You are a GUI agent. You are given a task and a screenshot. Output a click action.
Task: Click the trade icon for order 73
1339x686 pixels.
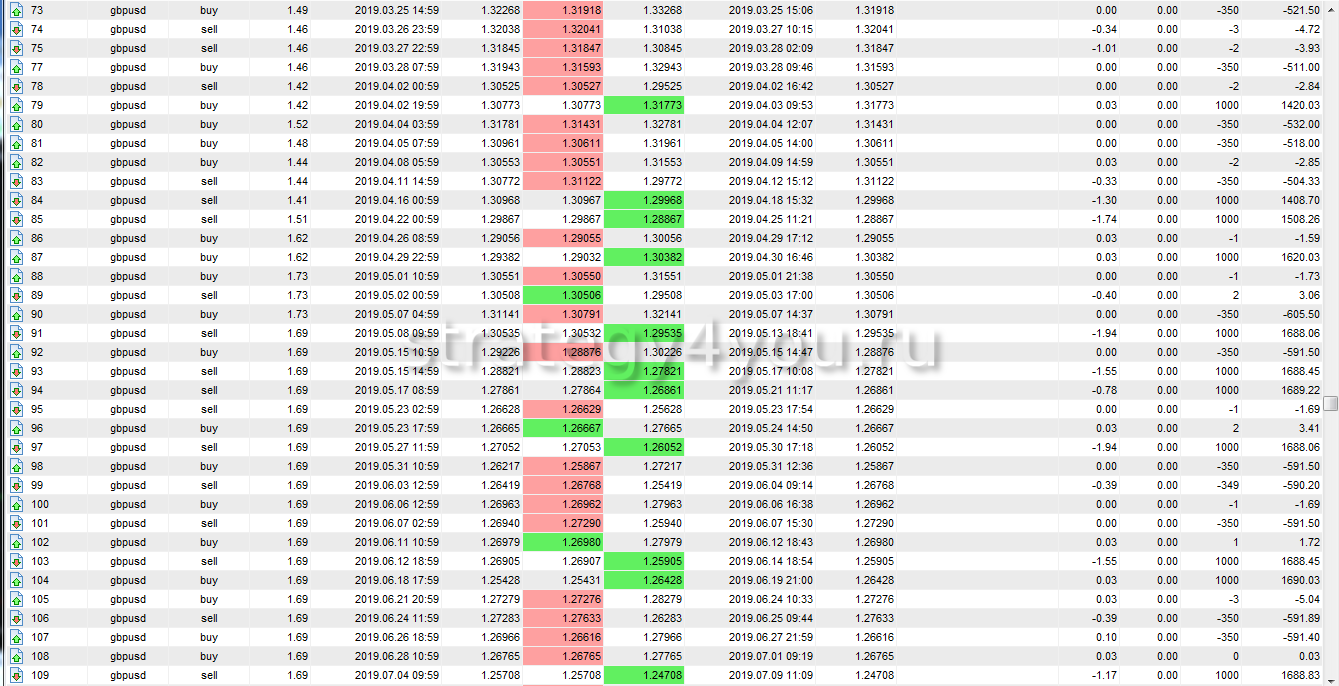tap(17, 10)
